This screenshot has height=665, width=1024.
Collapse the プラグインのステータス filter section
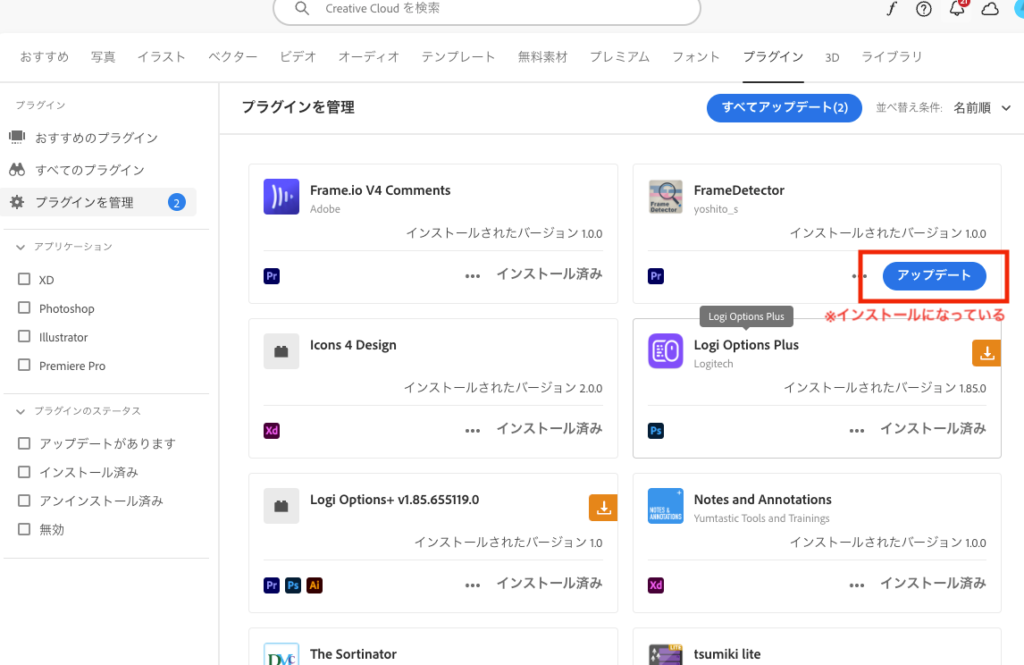click(x=20, y=412)
